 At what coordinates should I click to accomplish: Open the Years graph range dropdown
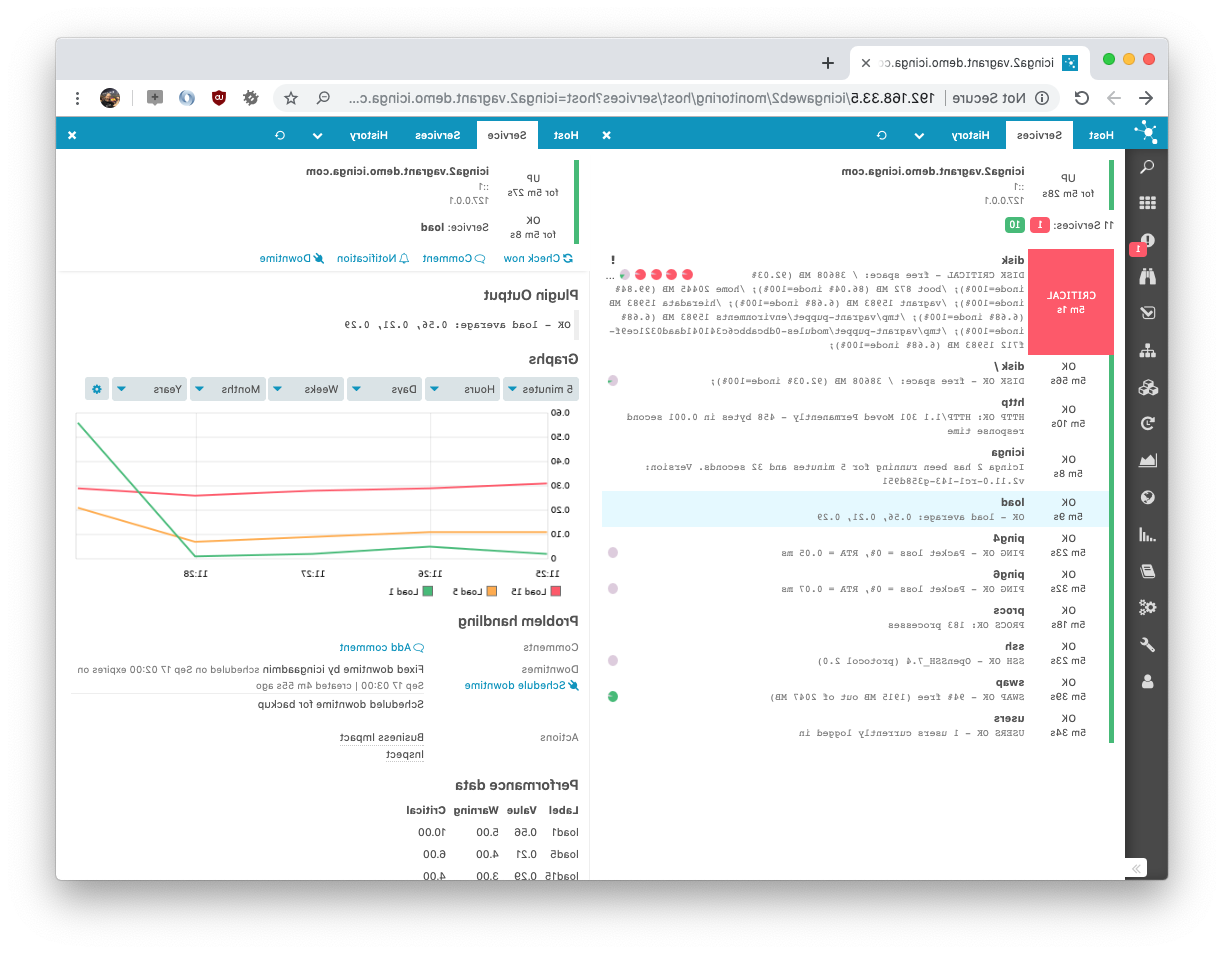tap(150, 389)
